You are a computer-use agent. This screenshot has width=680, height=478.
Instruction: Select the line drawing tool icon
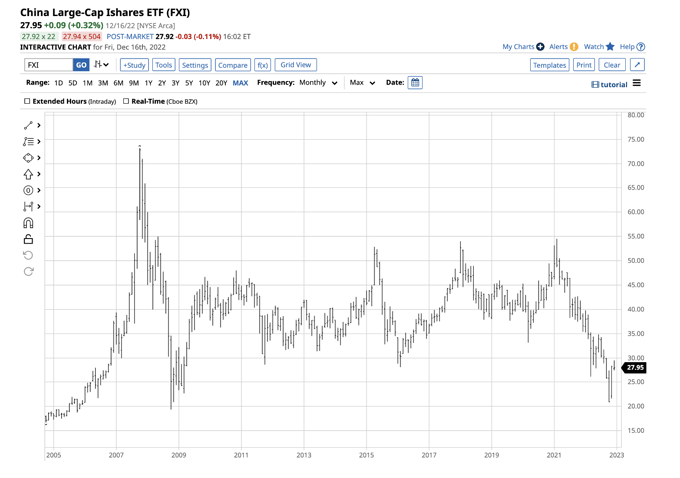click(28, 125)
